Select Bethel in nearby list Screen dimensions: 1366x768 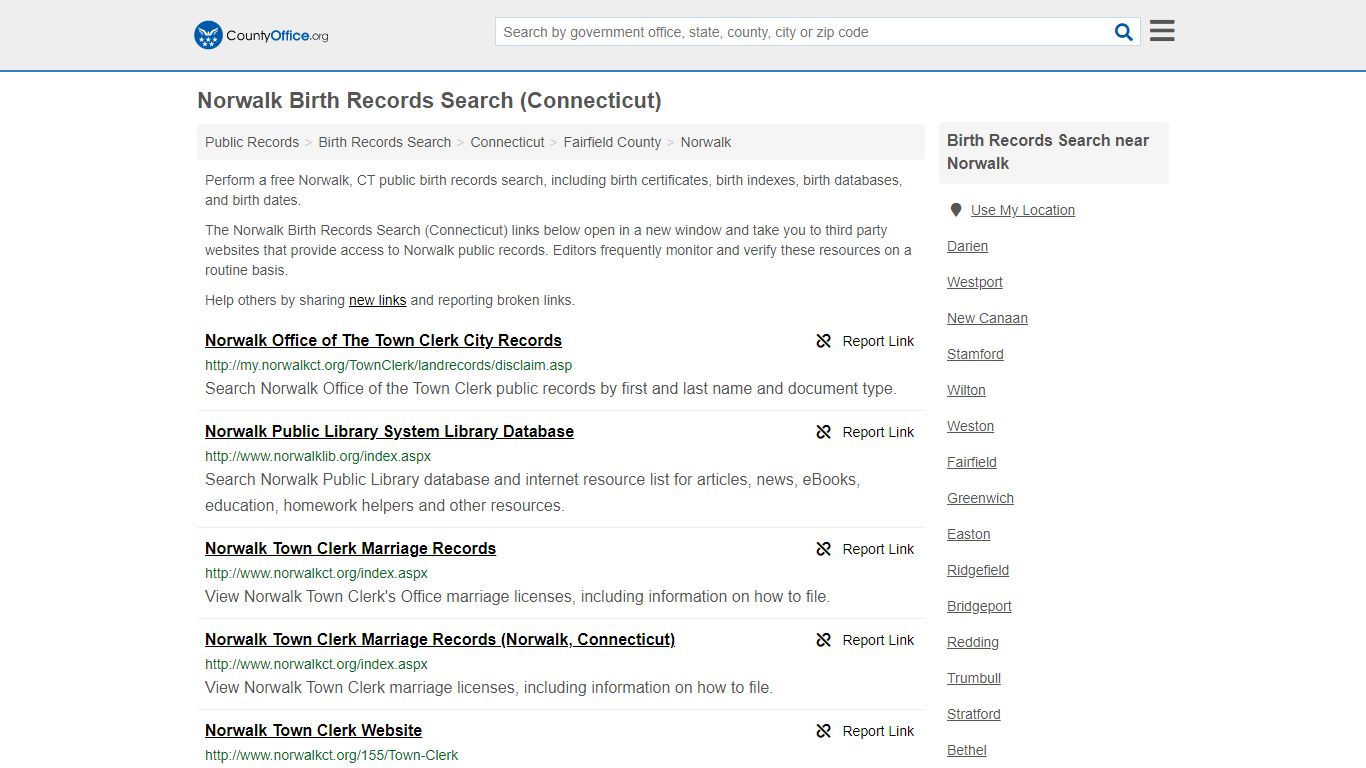967,750
